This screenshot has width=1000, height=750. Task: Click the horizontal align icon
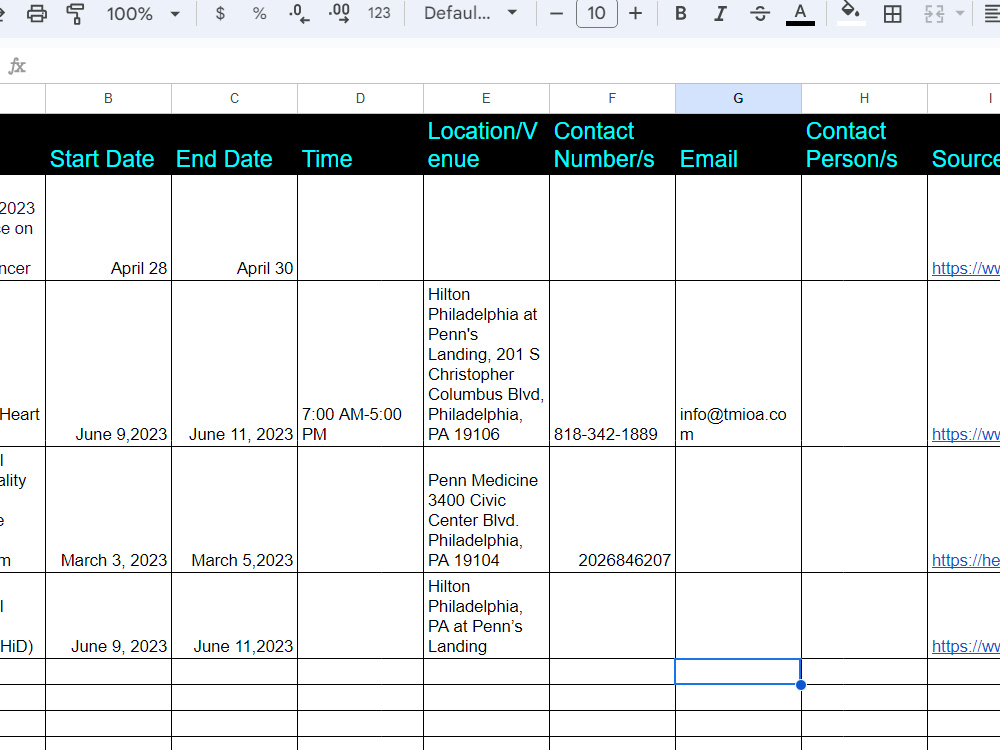[x=992, y=13]
